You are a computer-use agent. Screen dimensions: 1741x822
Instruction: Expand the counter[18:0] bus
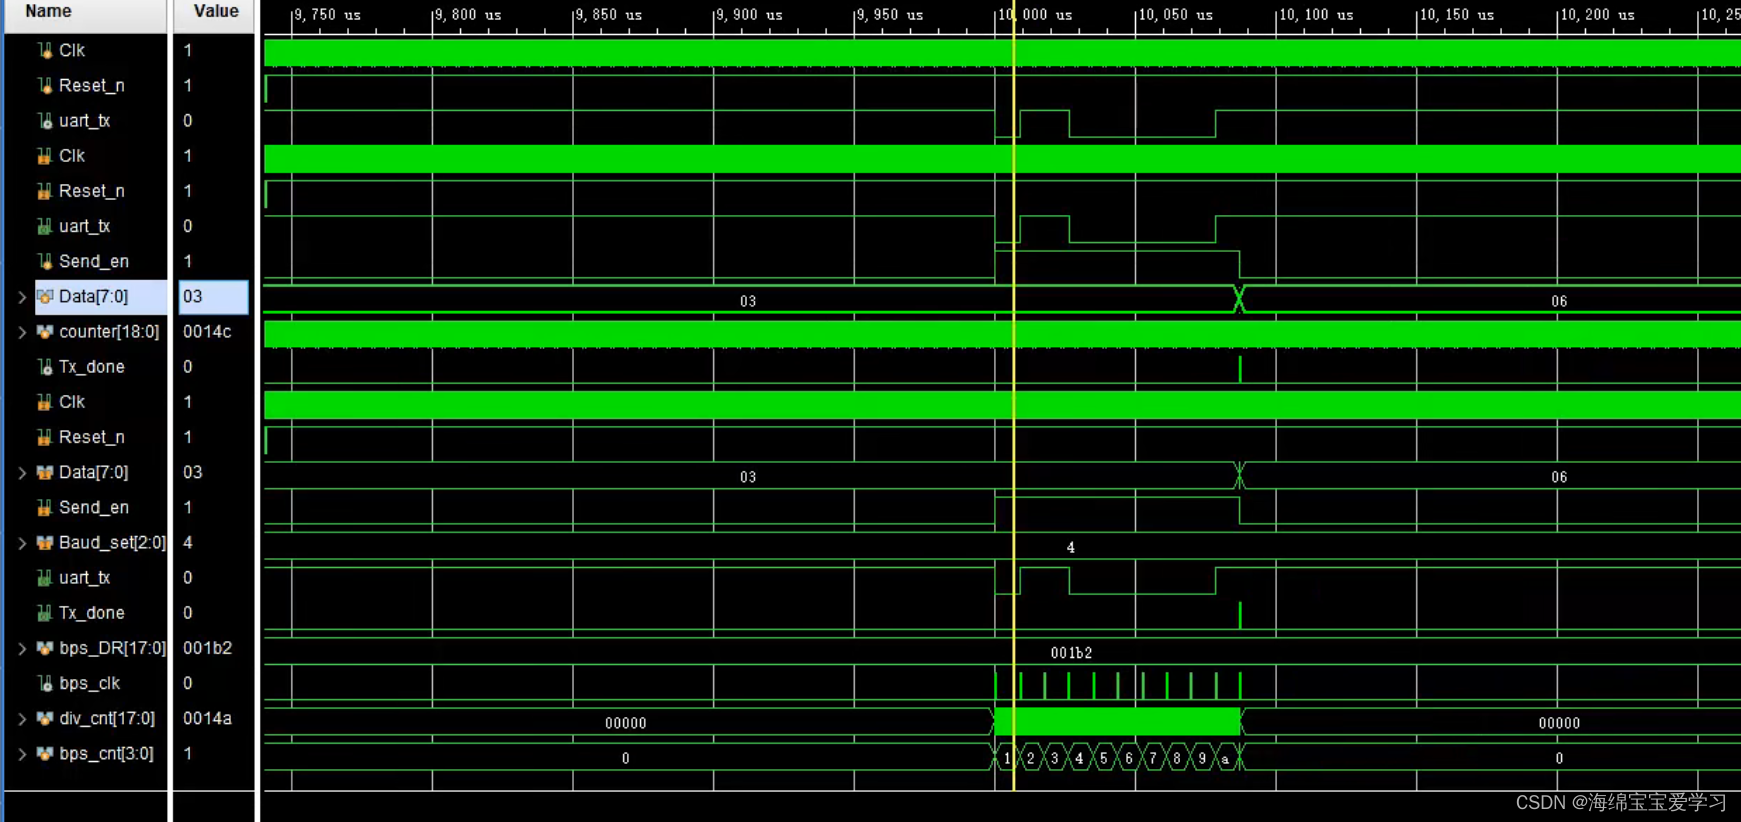pos(22,332)
